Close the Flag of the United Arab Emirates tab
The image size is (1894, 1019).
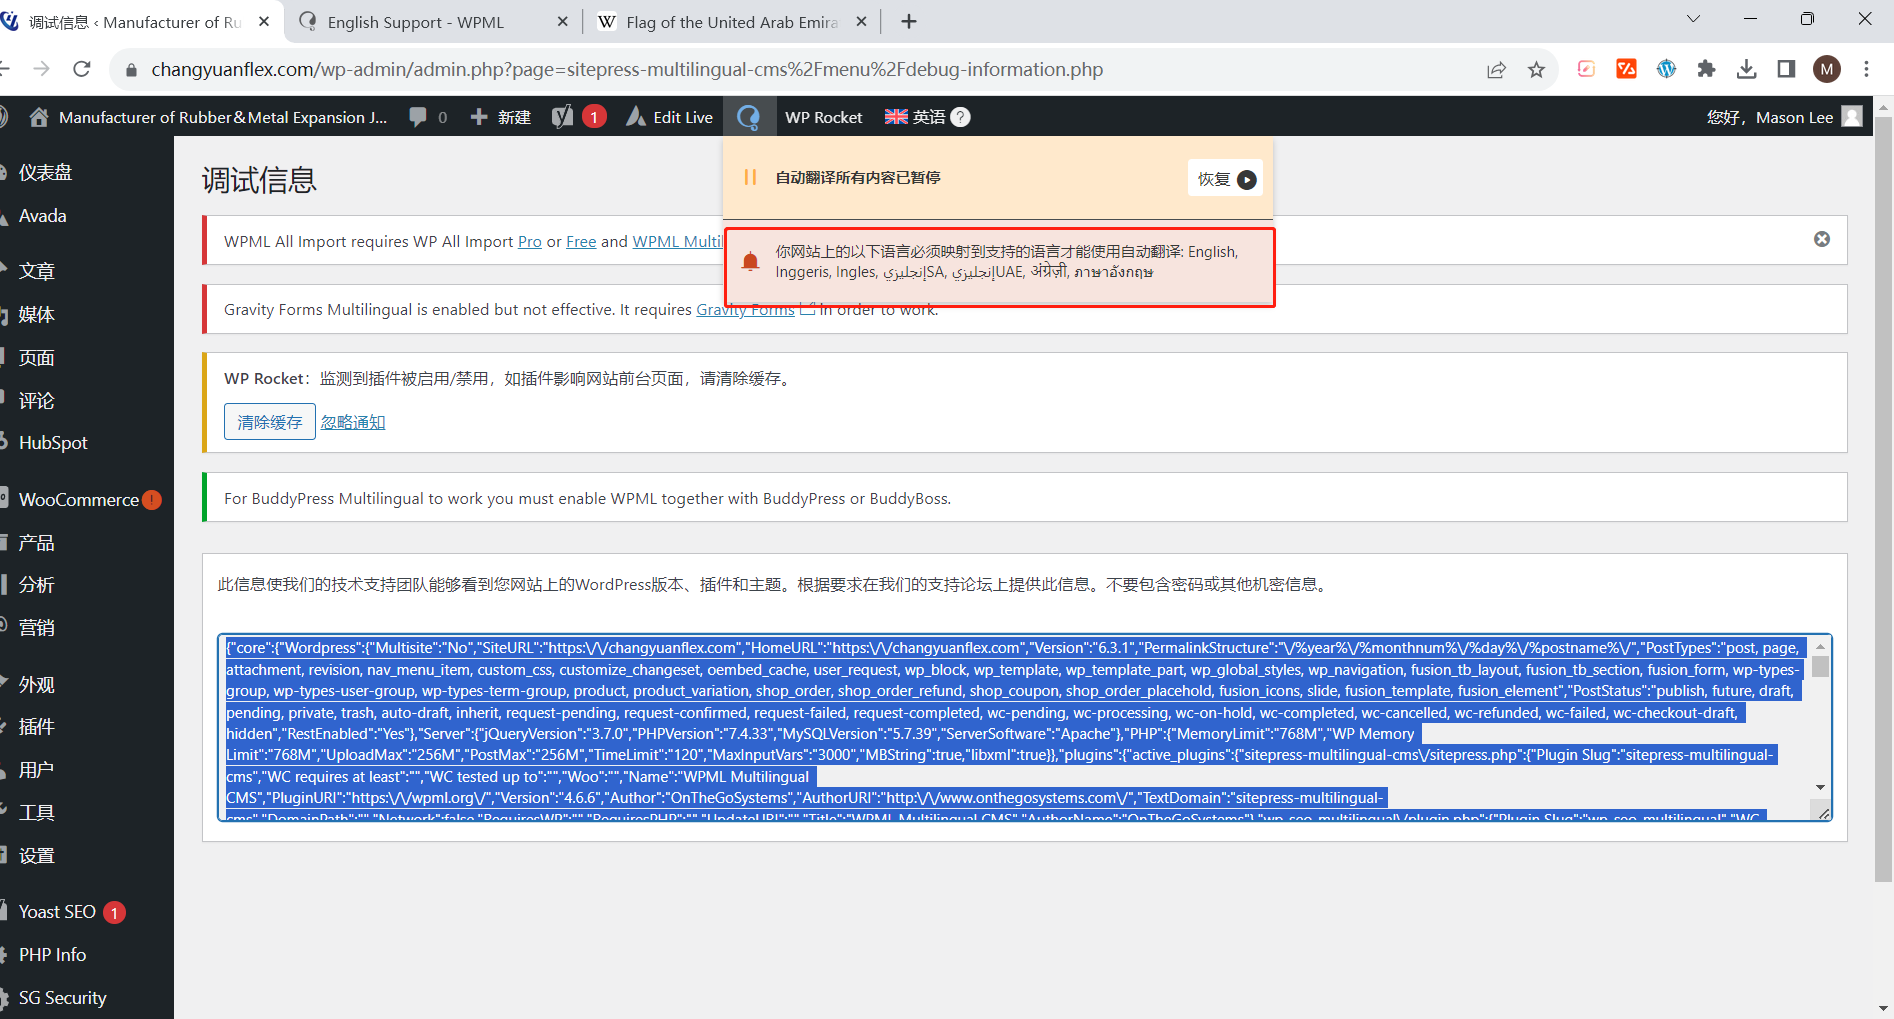pyautogui.click(x=861, y=22)
